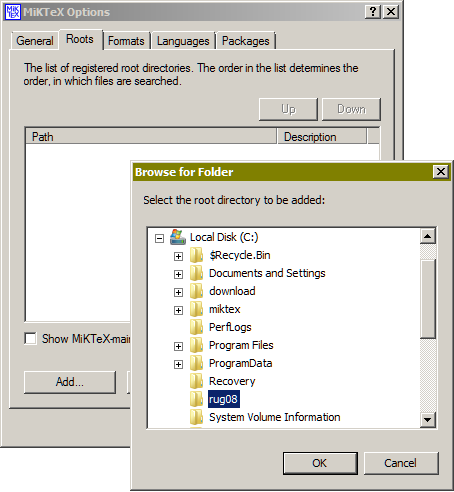Click the help question mark button
This screenshot has width=454, height=492.
pyautogui.click(x=373, y=12)
